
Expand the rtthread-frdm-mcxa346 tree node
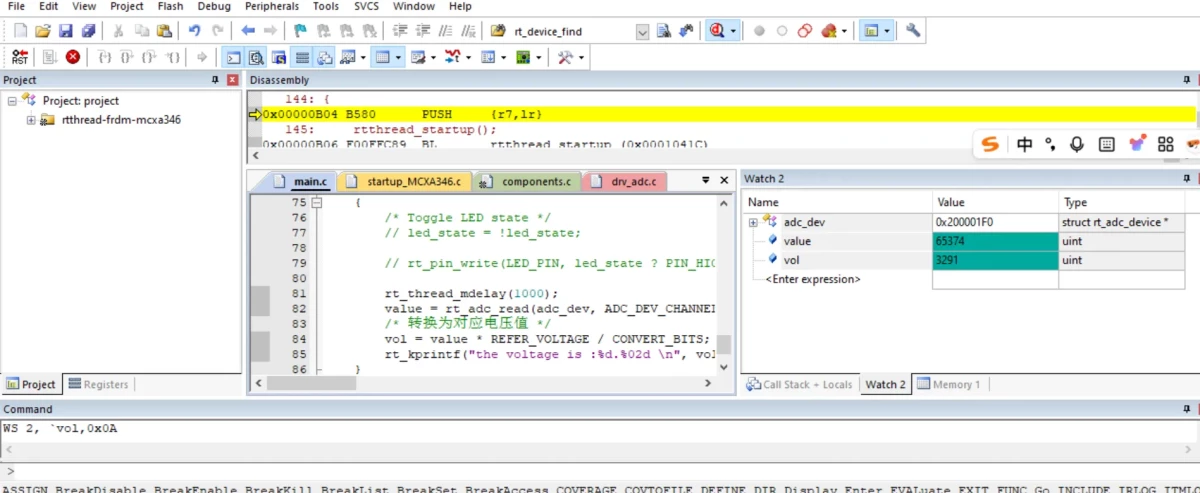coord(31,120)
